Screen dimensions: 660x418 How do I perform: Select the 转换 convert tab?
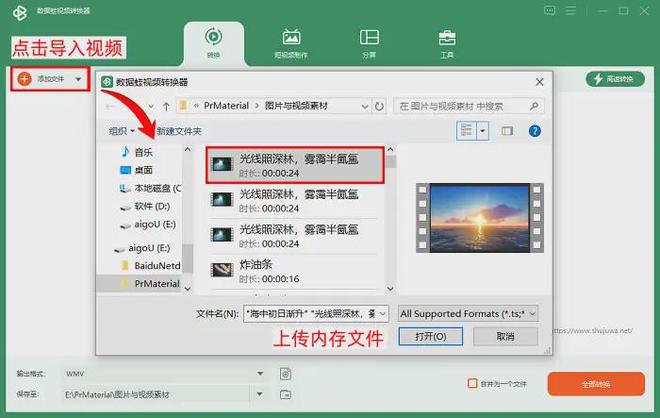[213, 42]
